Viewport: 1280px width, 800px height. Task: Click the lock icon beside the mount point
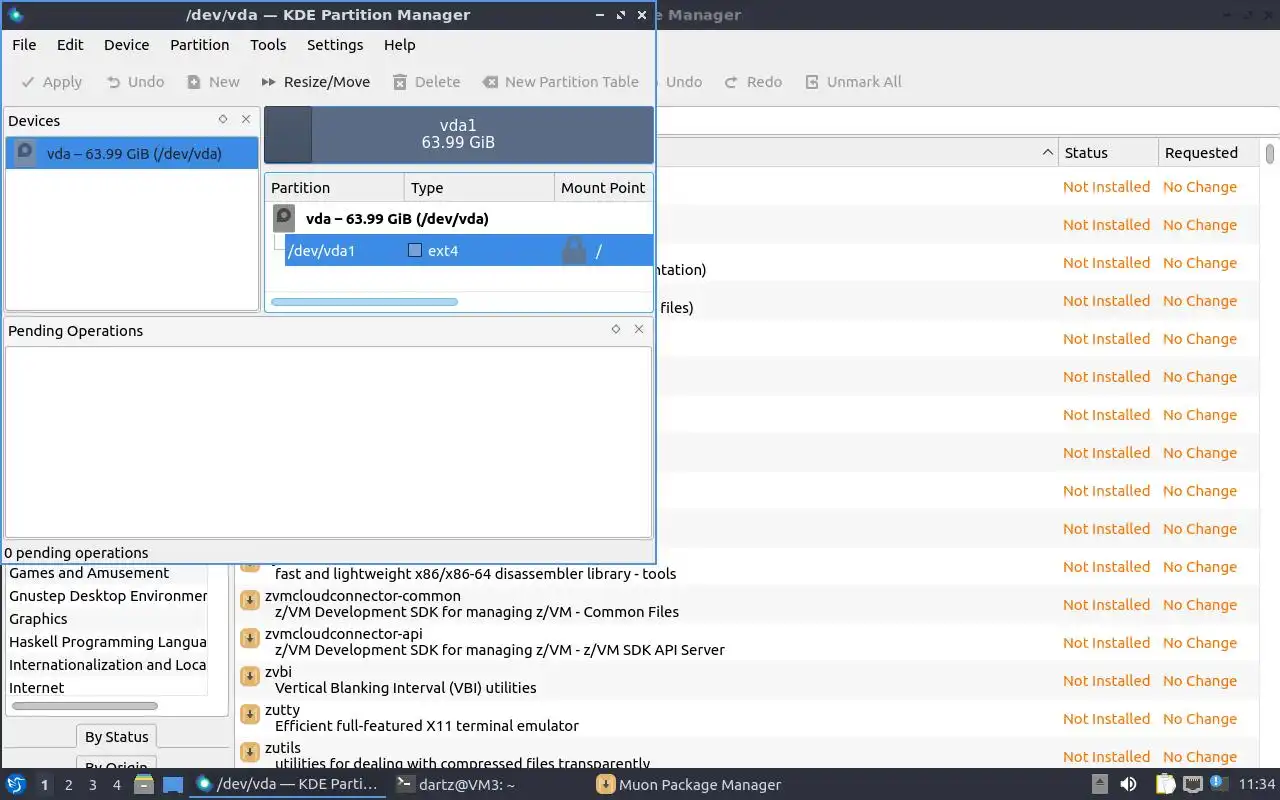[x=574, y=250]
